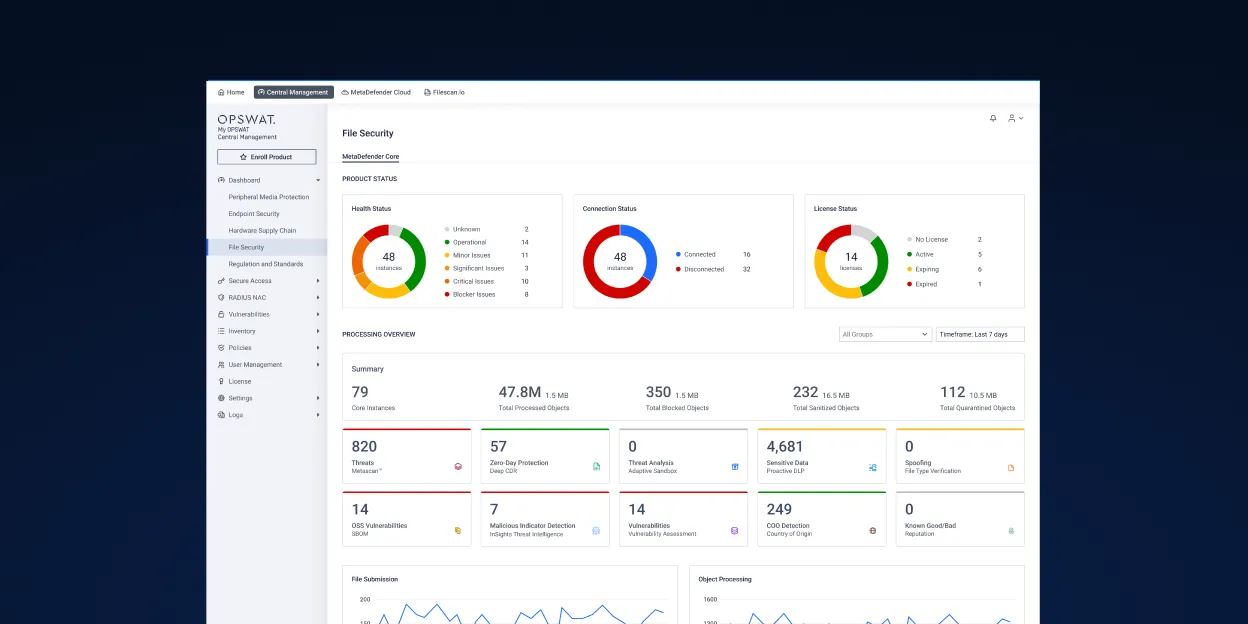Select the MetaDefender Core tab
Screen dimensions: 1248x624
tap(370, 157)
